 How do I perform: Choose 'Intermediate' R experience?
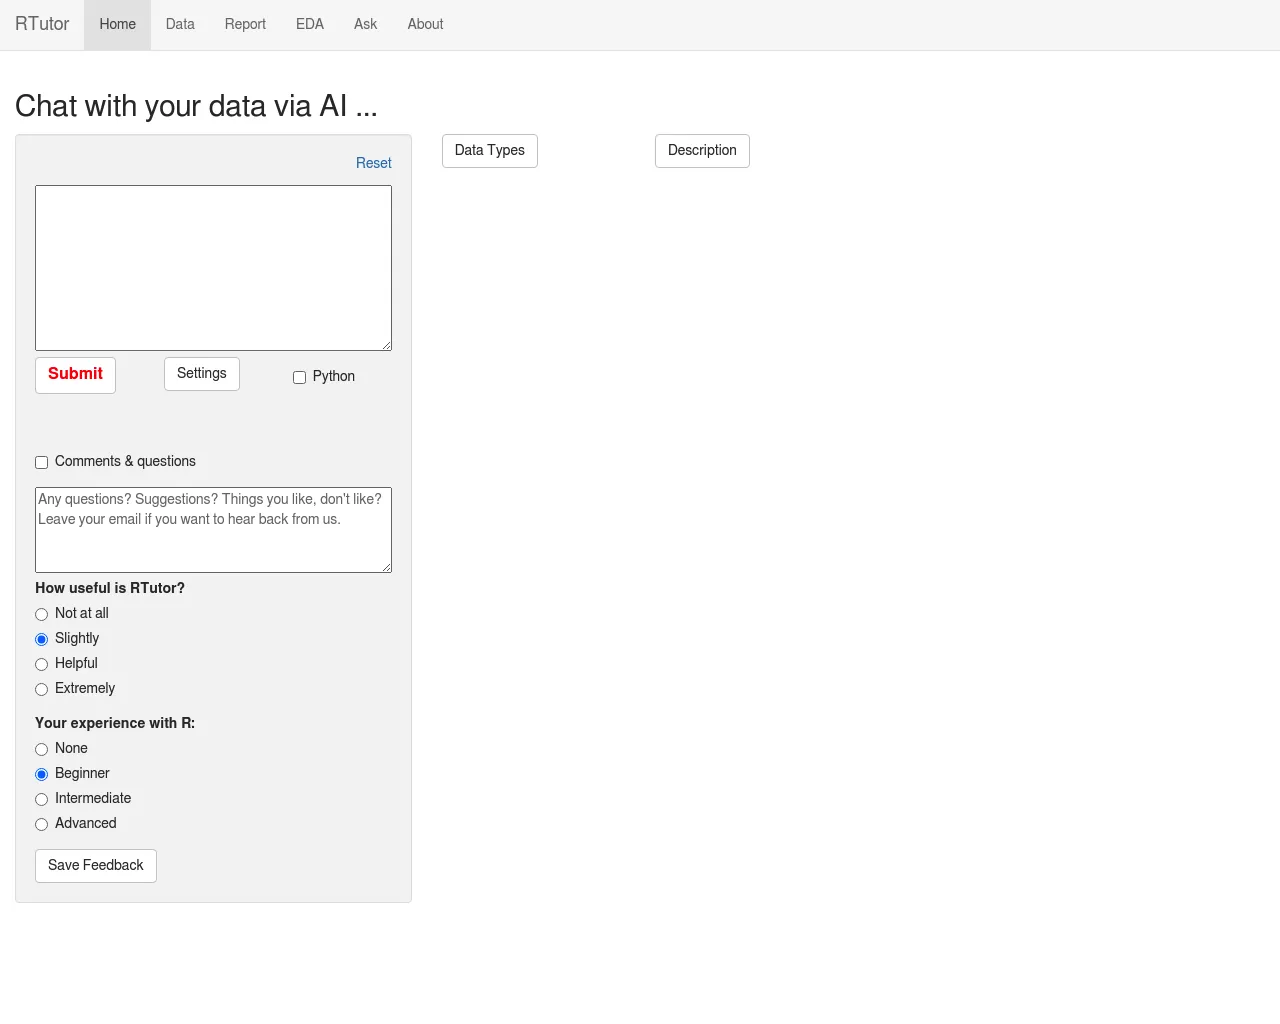click(x=41, y=799)
